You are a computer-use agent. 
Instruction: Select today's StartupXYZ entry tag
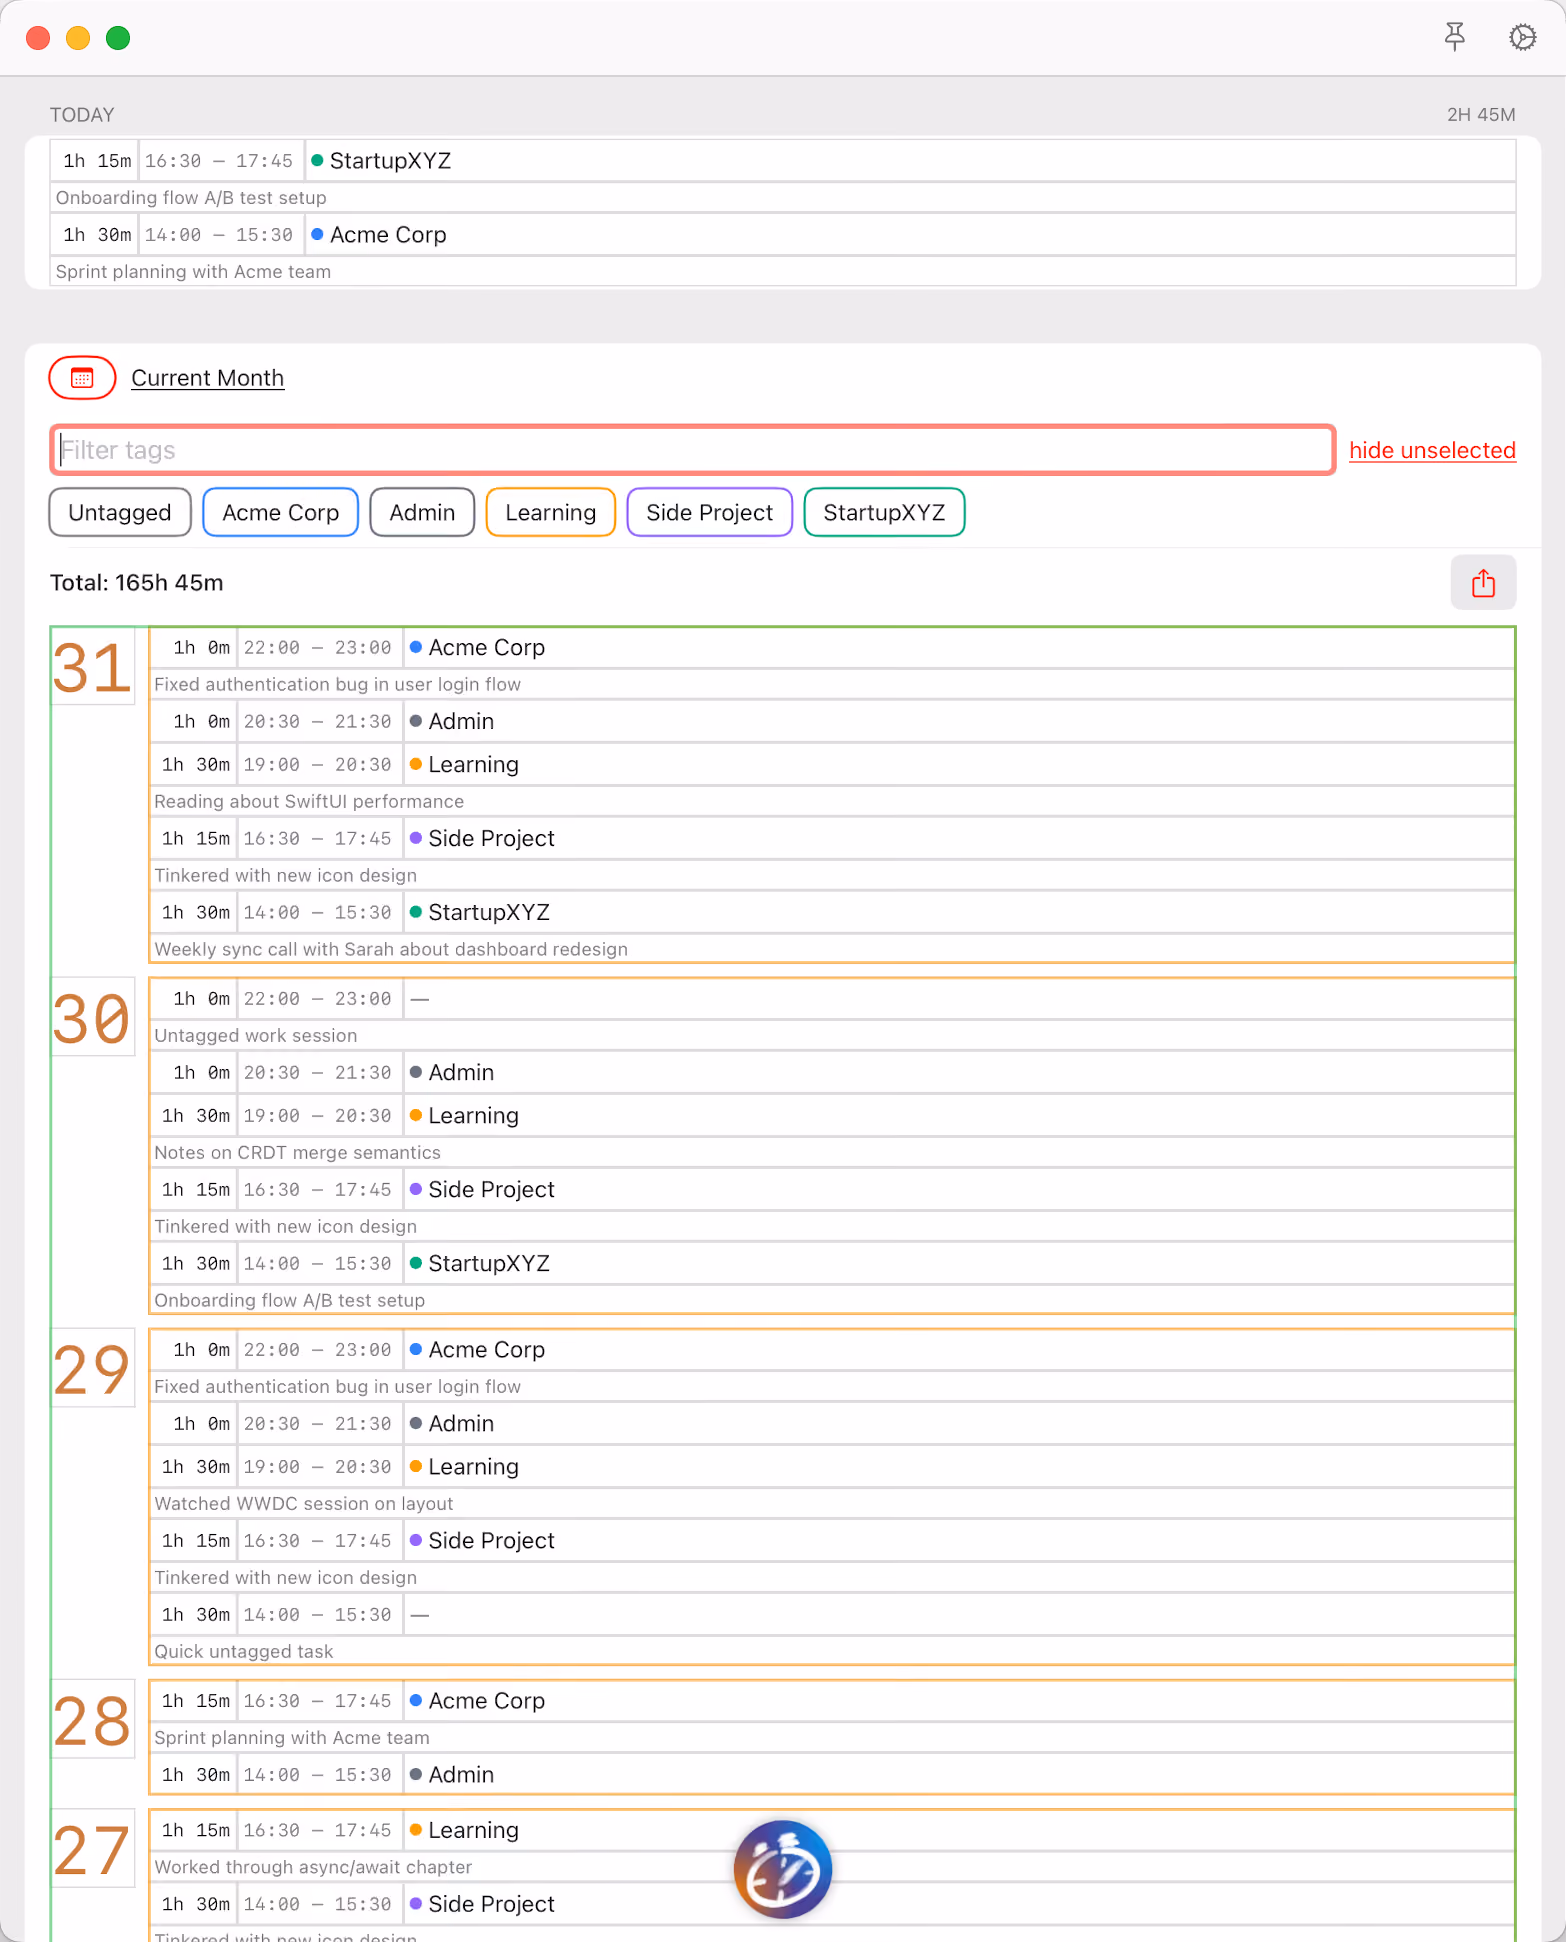(x=381, y=161)
